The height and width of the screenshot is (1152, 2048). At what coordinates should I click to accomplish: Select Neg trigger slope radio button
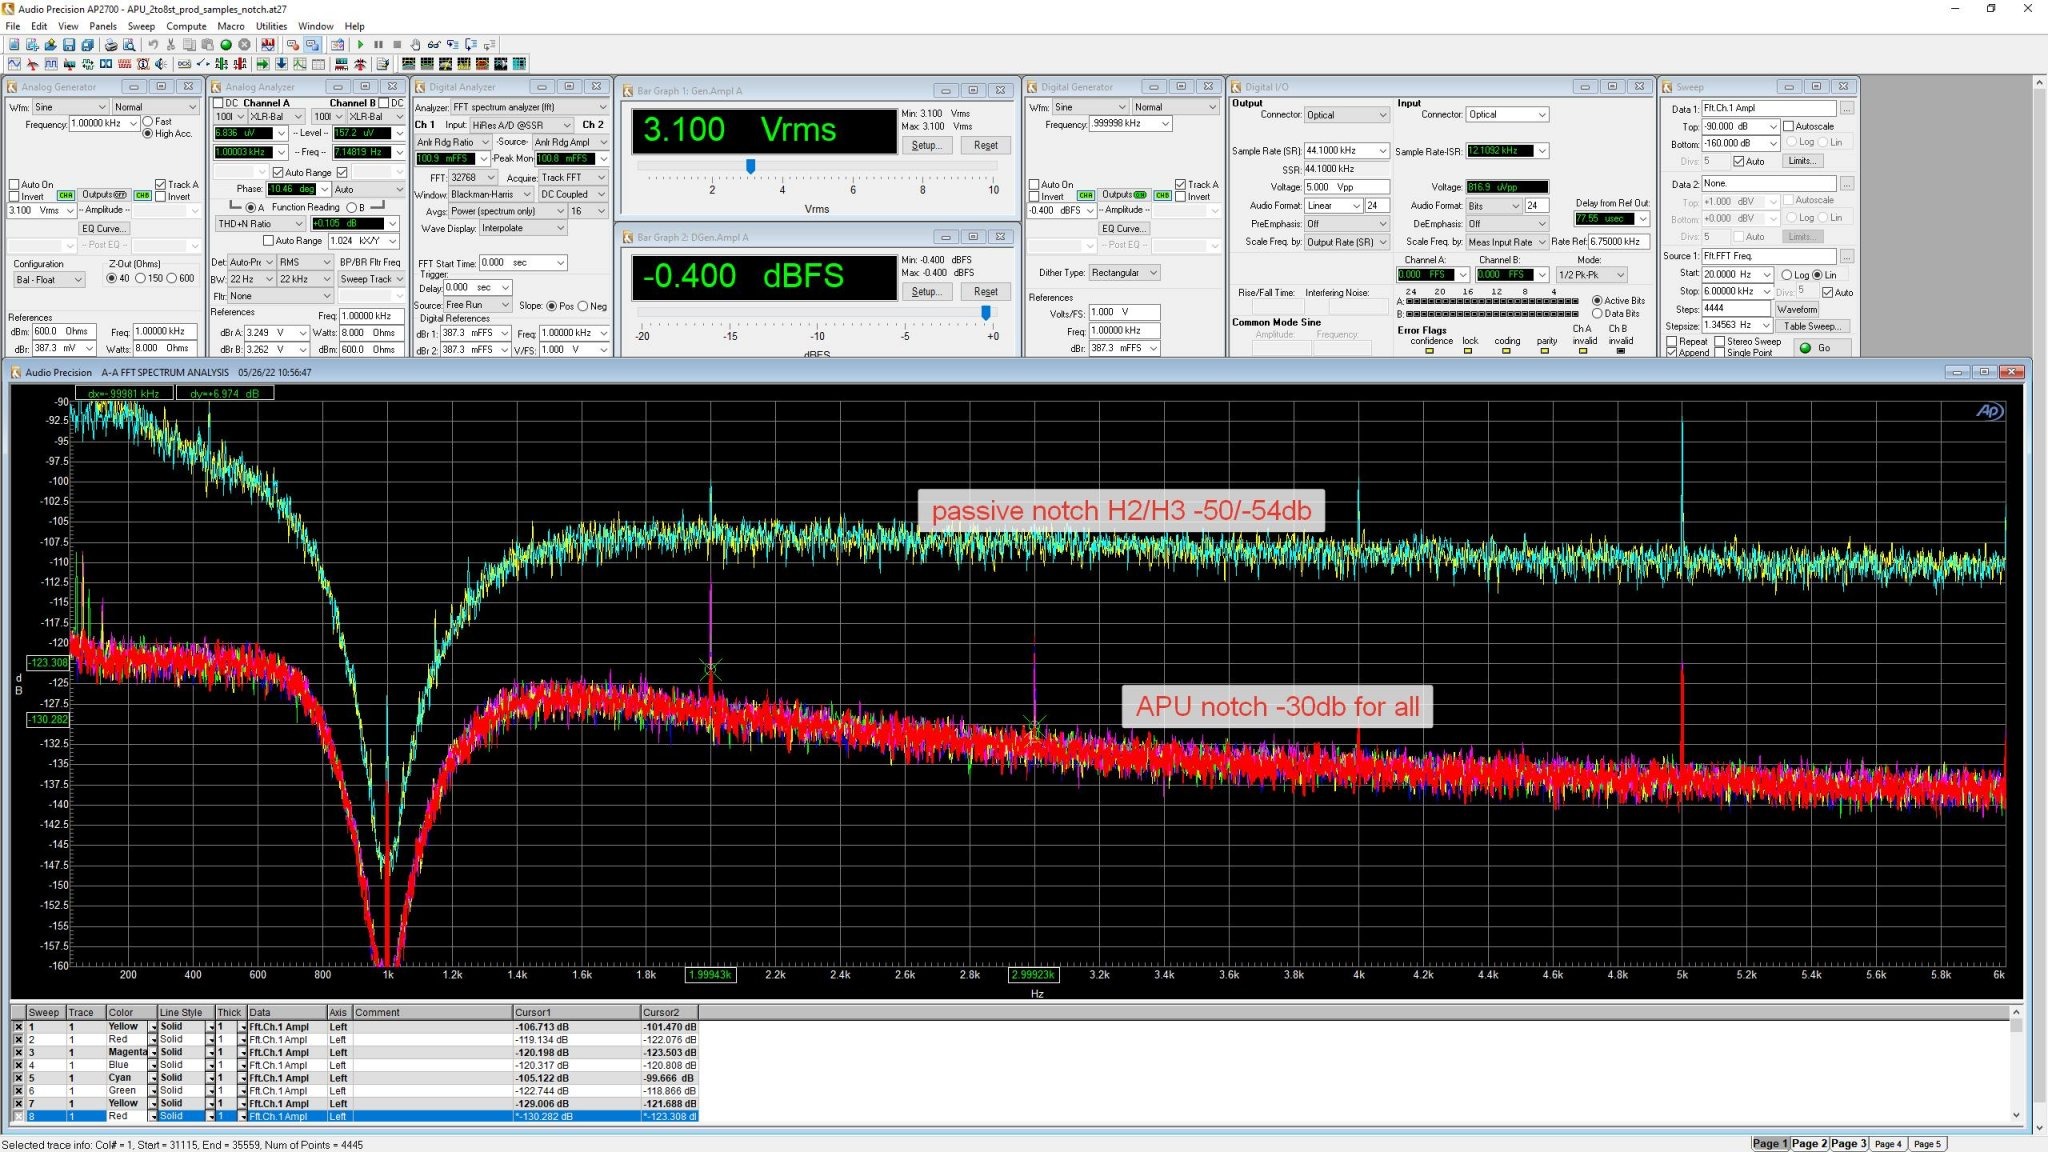pyautogui.click(x=583, y=306)
